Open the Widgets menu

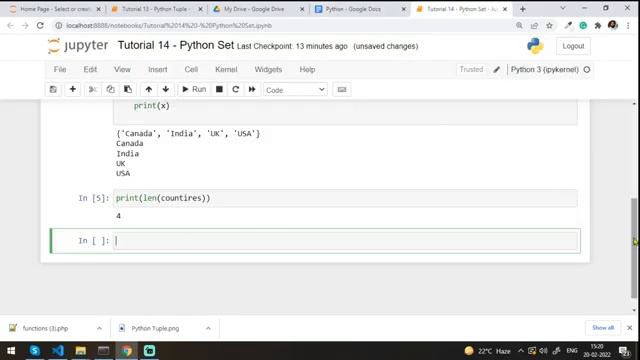[268, 69]
